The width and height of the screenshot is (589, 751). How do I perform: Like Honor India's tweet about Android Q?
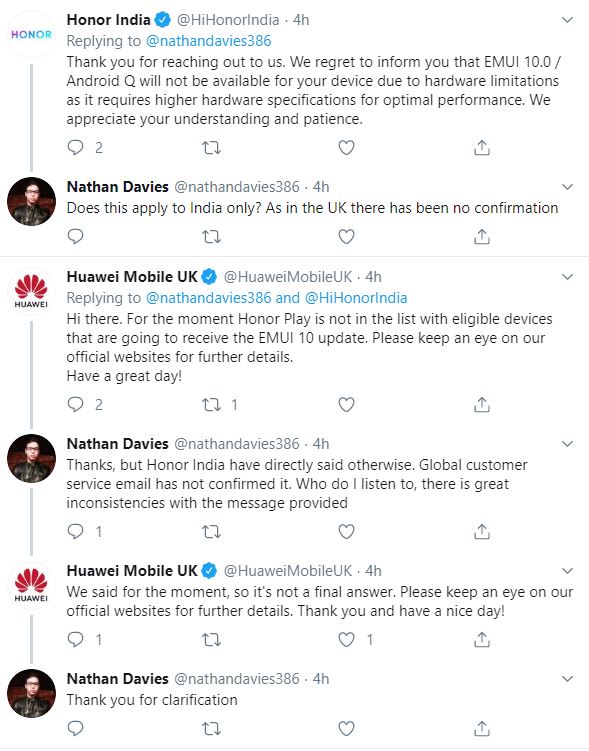point(346,148)
